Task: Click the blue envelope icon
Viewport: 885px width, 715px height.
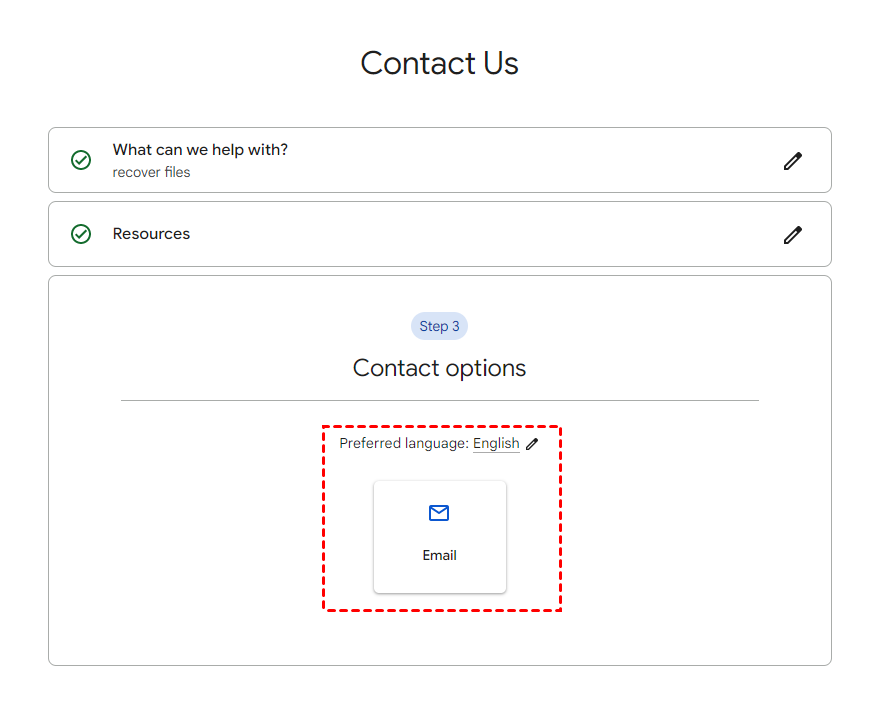Action: tap(439, 513)
